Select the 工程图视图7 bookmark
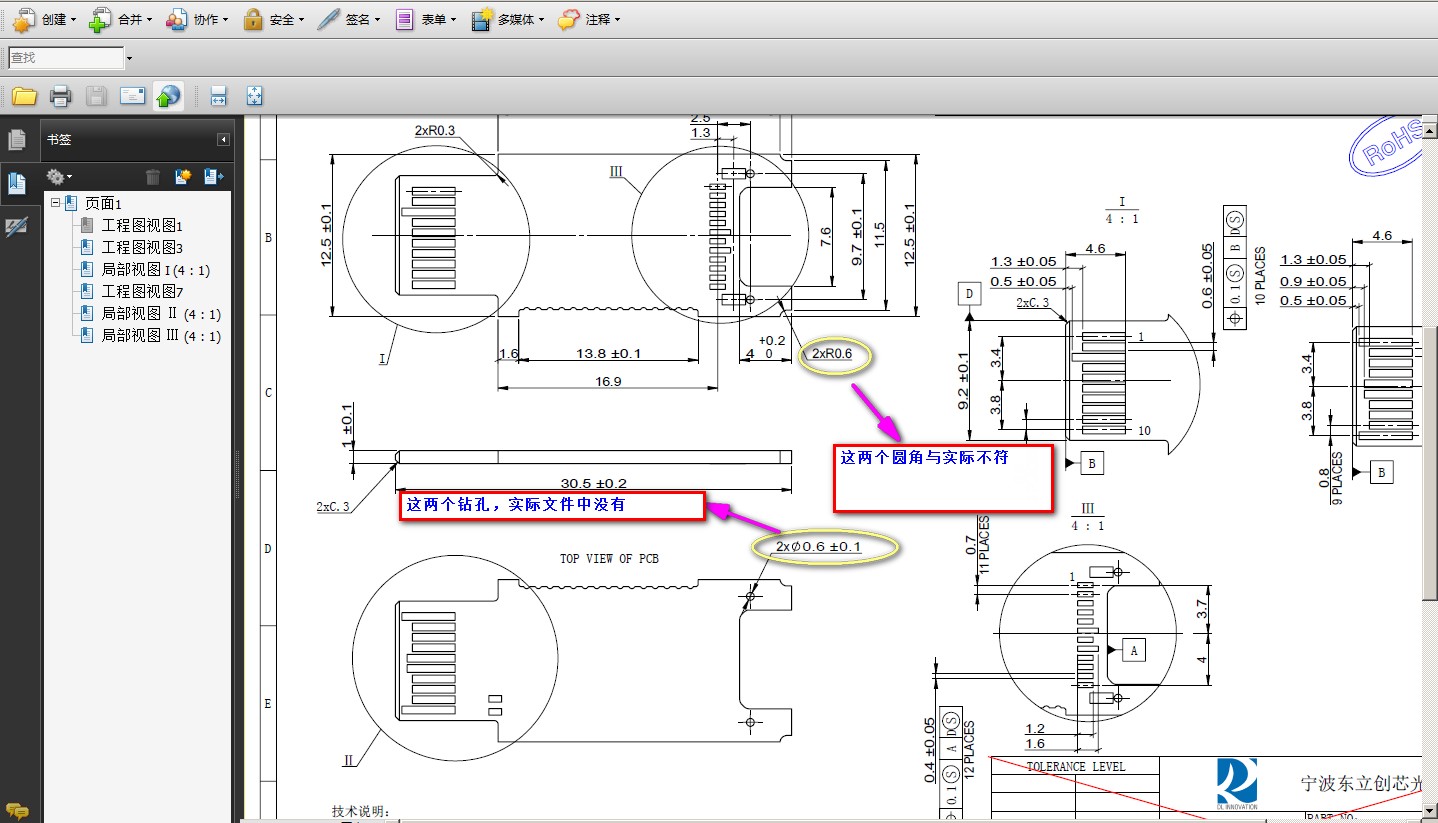 [x=142, y=292]
